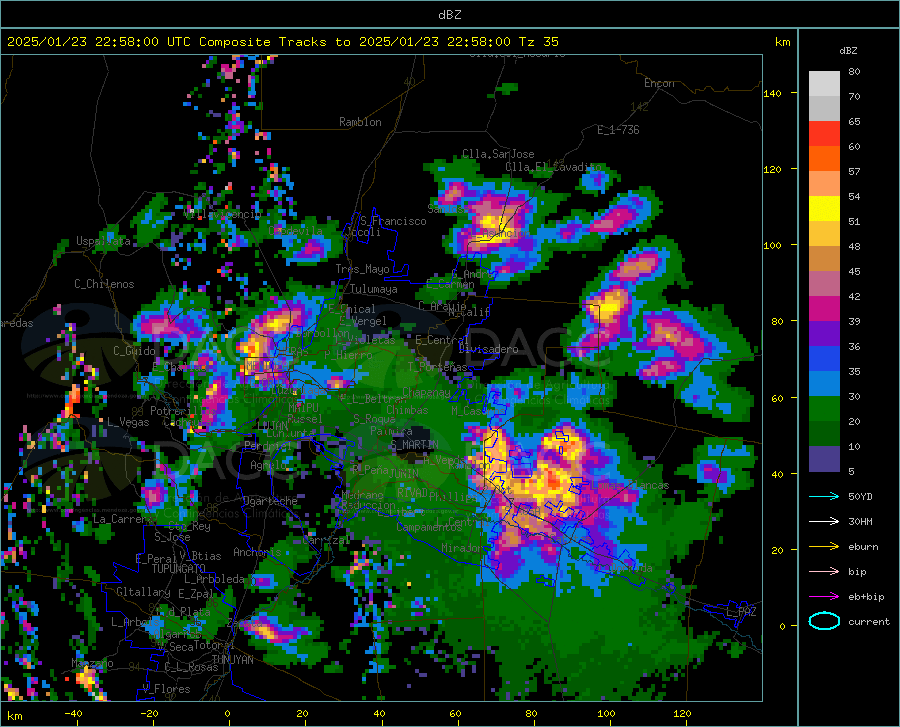Click the 'Mirador' place label
The width and height of the screenshot is (900, 727).
[x=462, y=548]
